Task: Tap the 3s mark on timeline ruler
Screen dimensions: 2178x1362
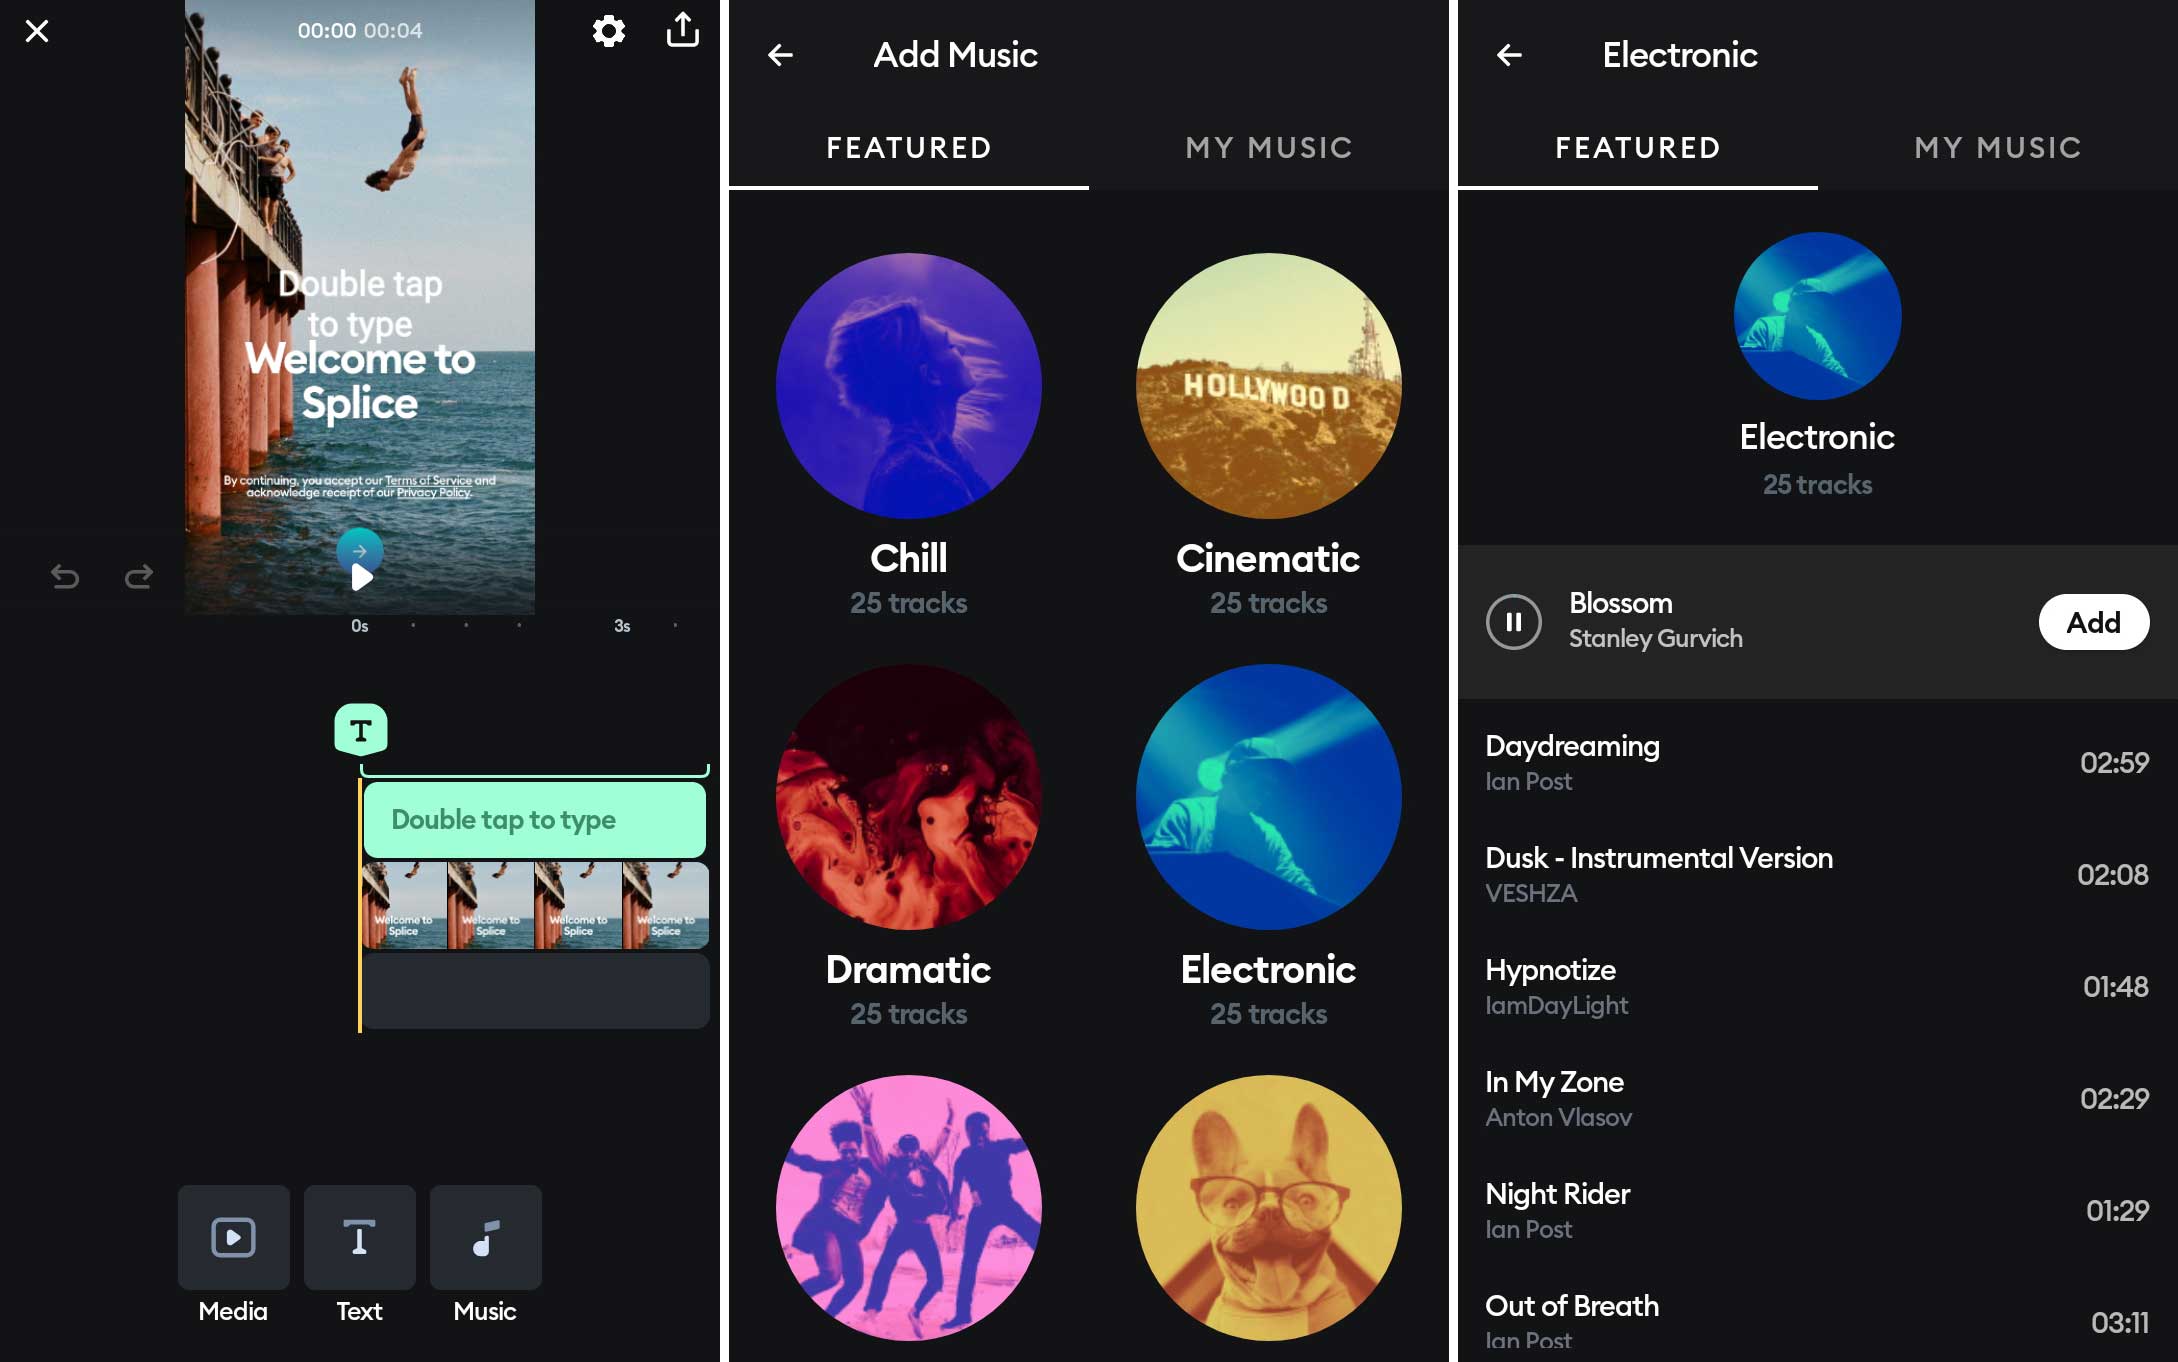Action: pos(622,626)
